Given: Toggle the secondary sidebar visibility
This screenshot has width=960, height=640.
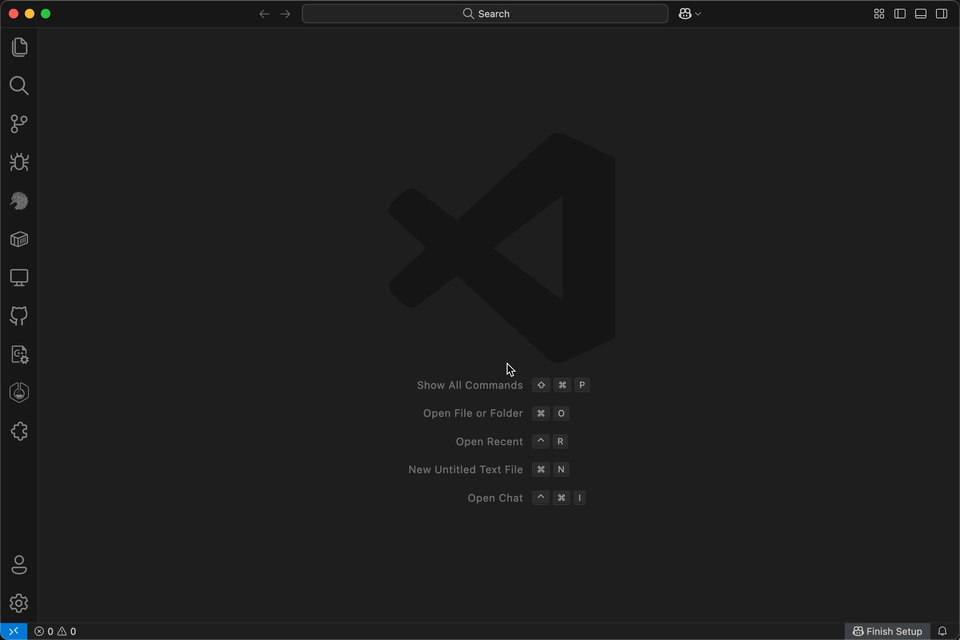Looking at the screenshot, I should coord(941,13).
